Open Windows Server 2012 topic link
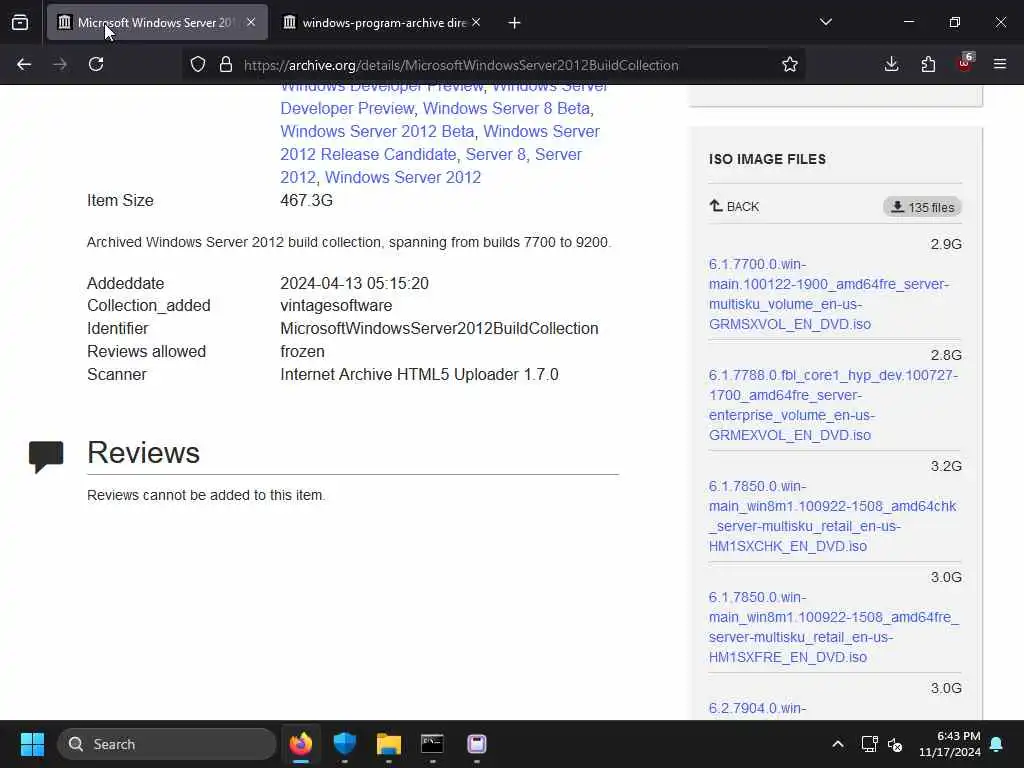Image resolution: width=1024 pixels, height=768 pixels. (402, 178)
